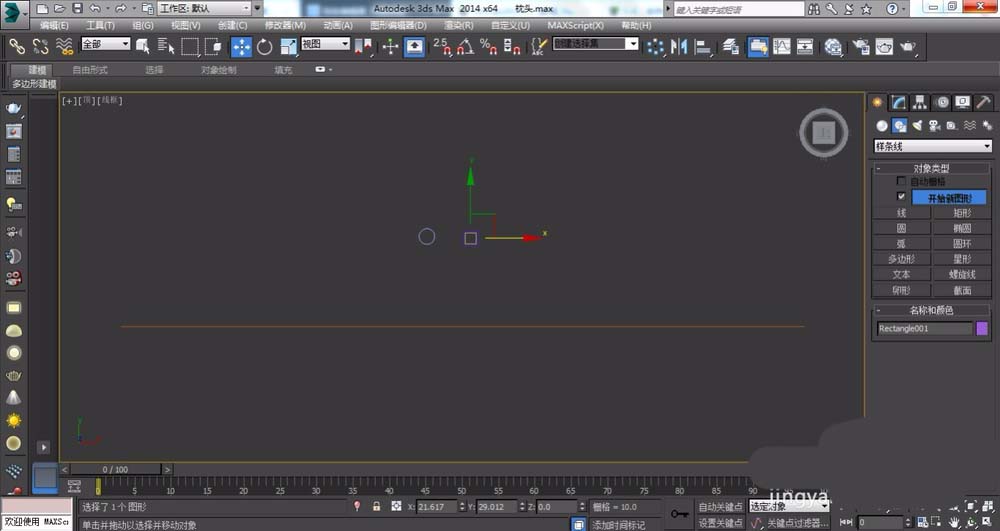The height and width of the screenshot is (531, 1000).
Task: Select the Unlink Selection tool
Action: point(41,46)
